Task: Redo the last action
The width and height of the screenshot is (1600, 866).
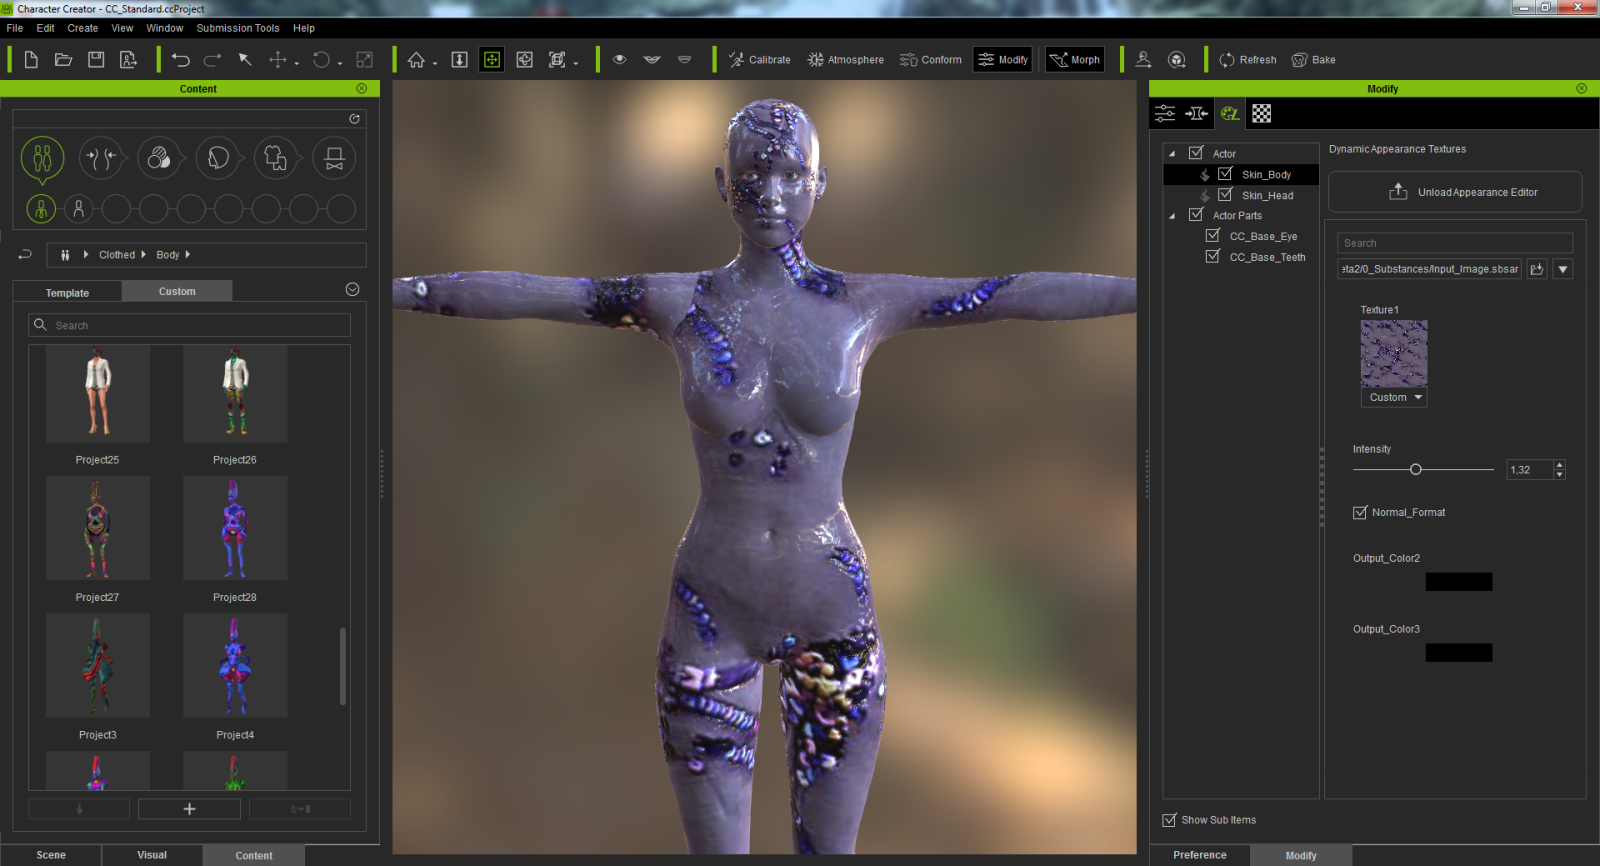Action: (x=212, y=60)
